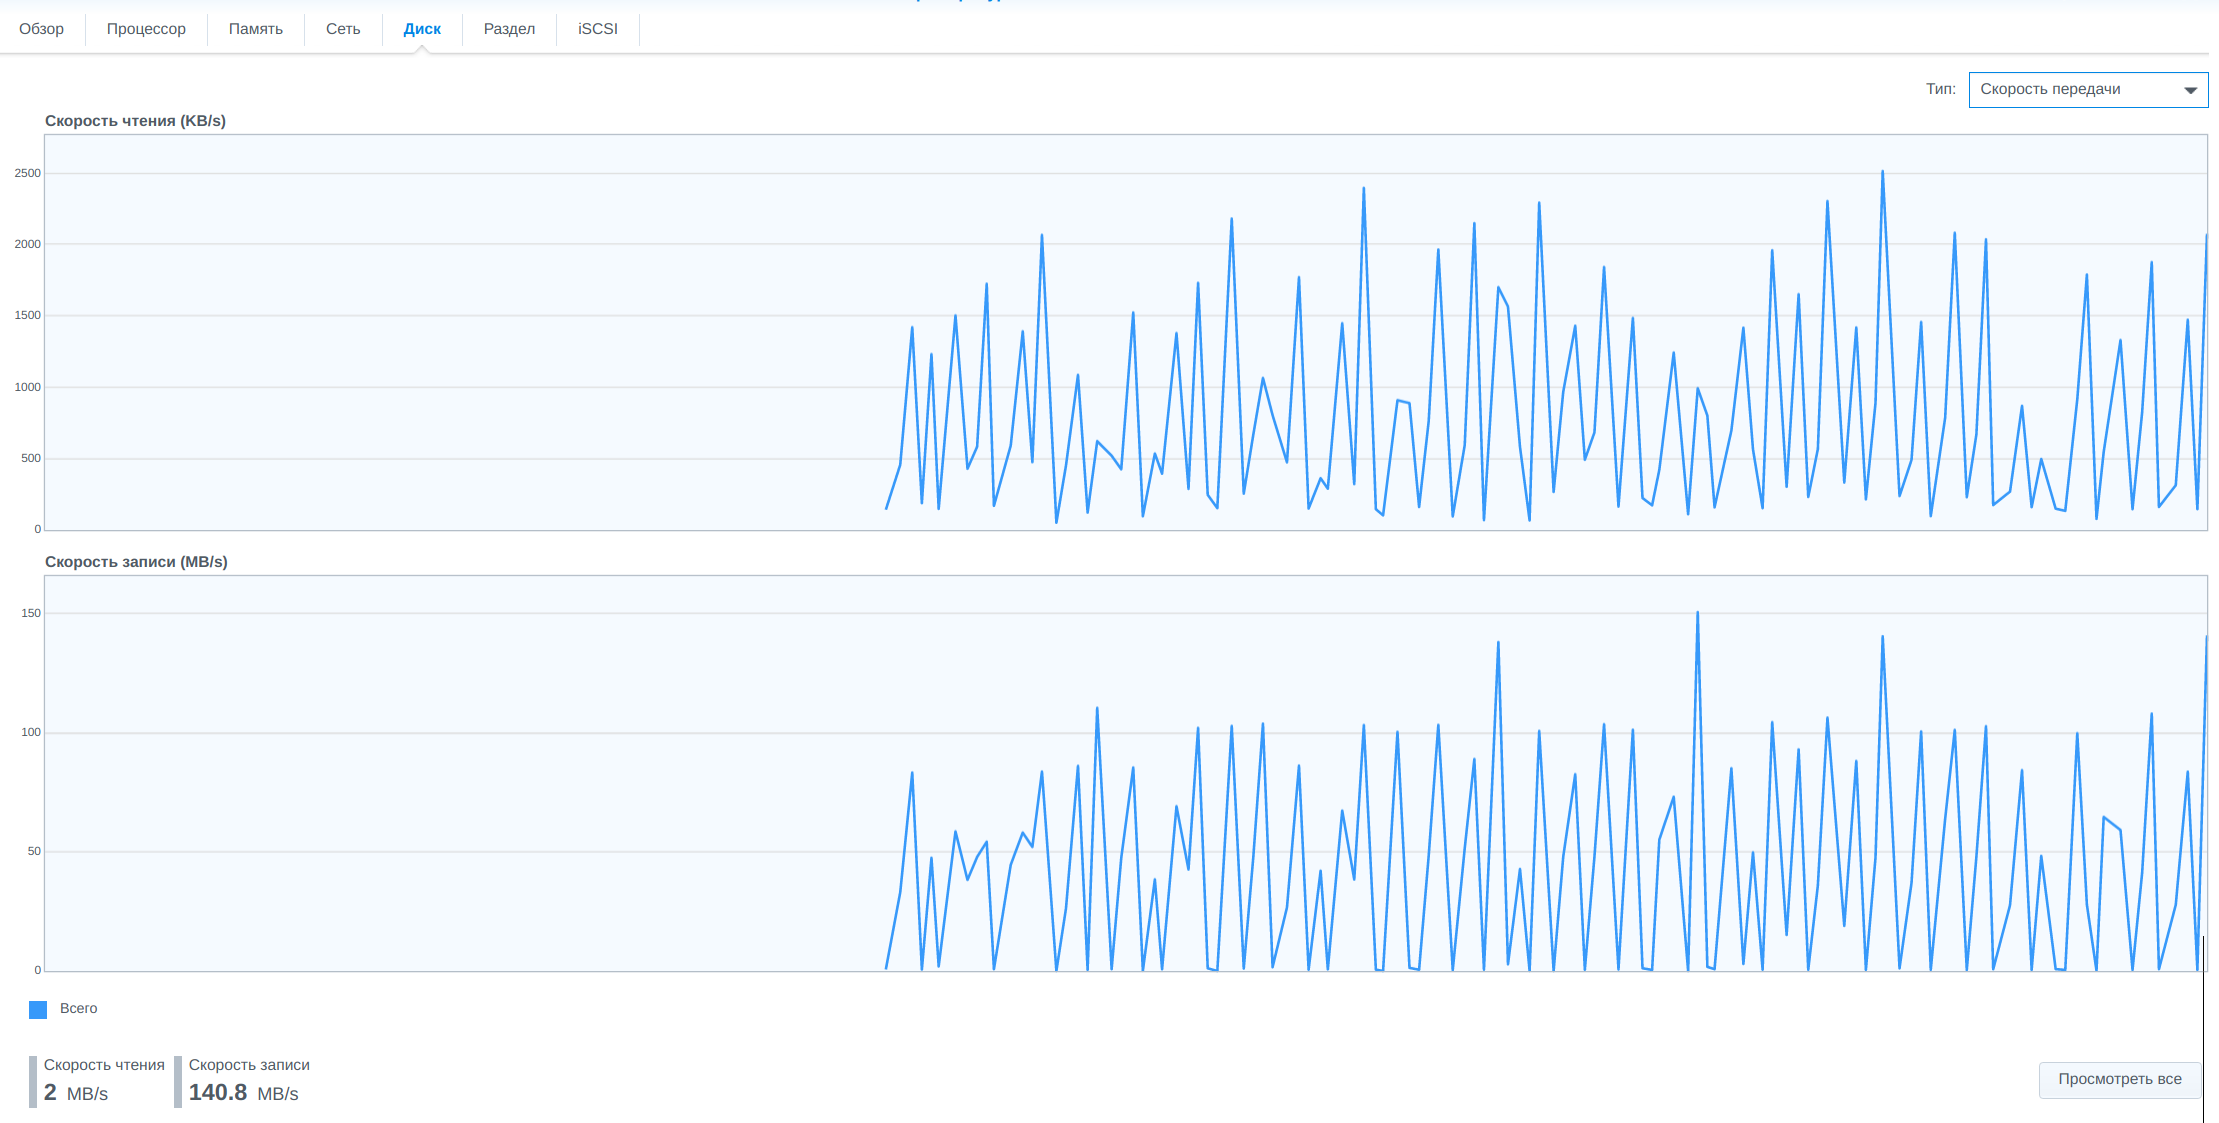Click the Скорость чтения (KB/s) chart title
This screenshot has width=2219, height=1123.
click(135, 121)
